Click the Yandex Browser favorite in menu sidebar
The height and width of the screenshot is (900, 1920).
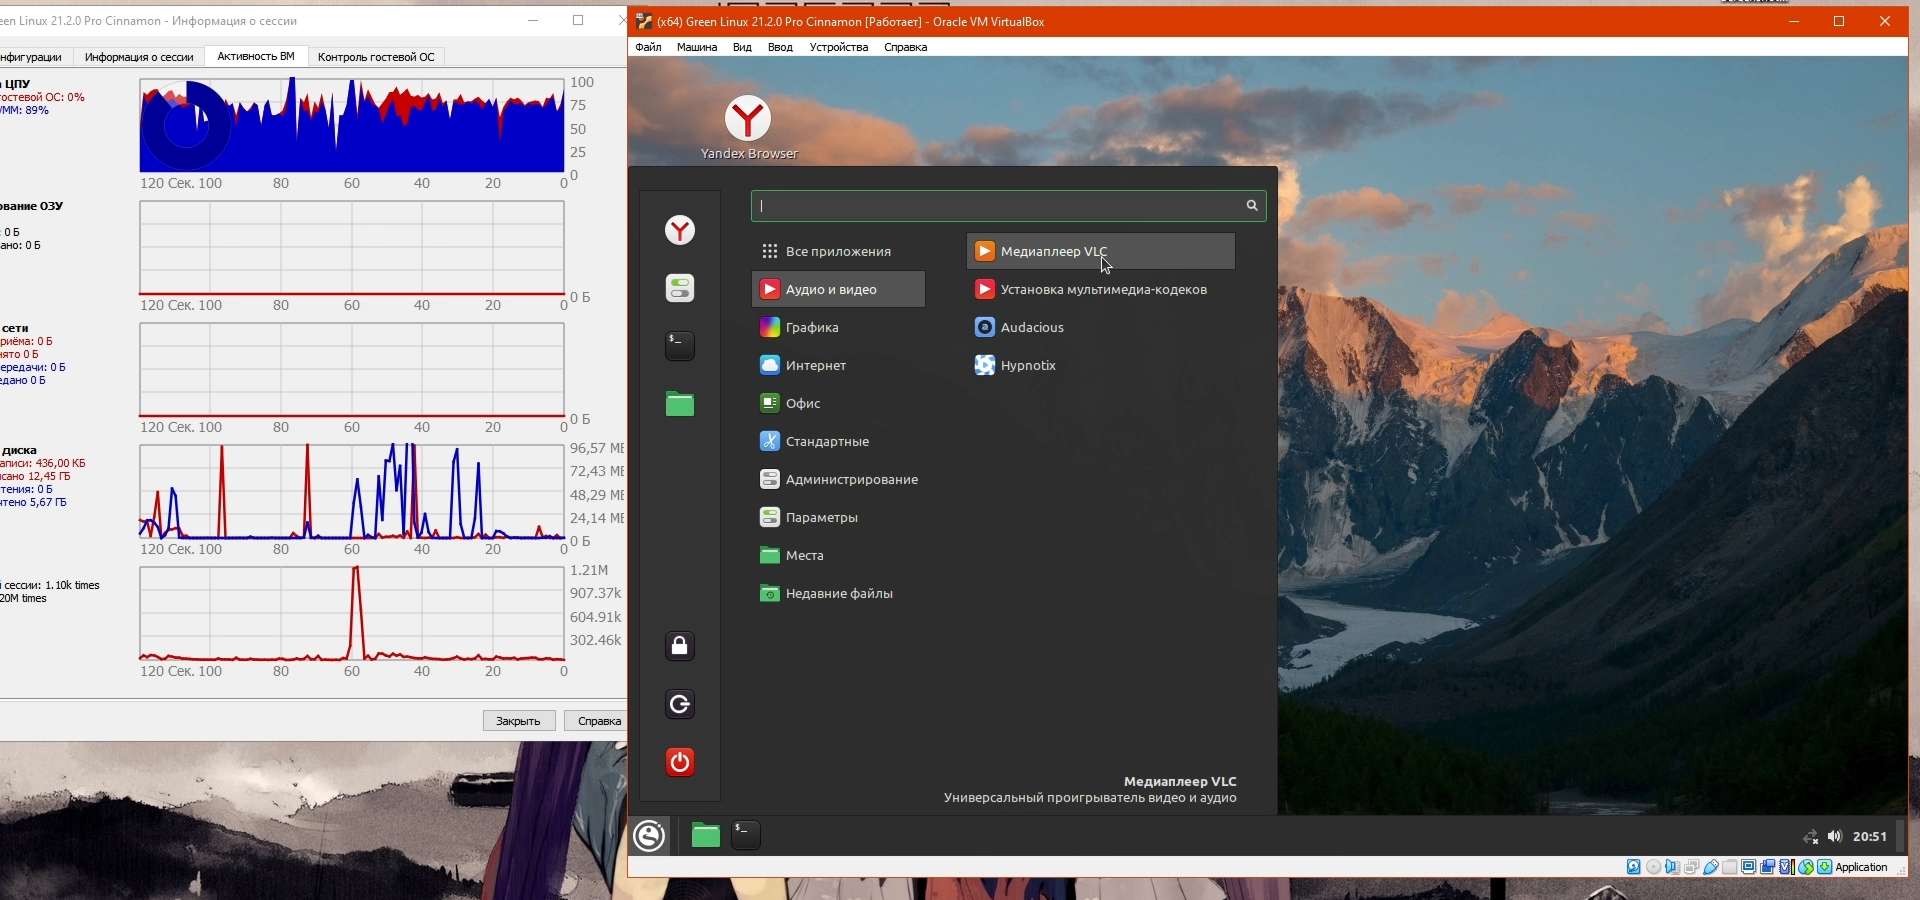click(x=680, y=231)
